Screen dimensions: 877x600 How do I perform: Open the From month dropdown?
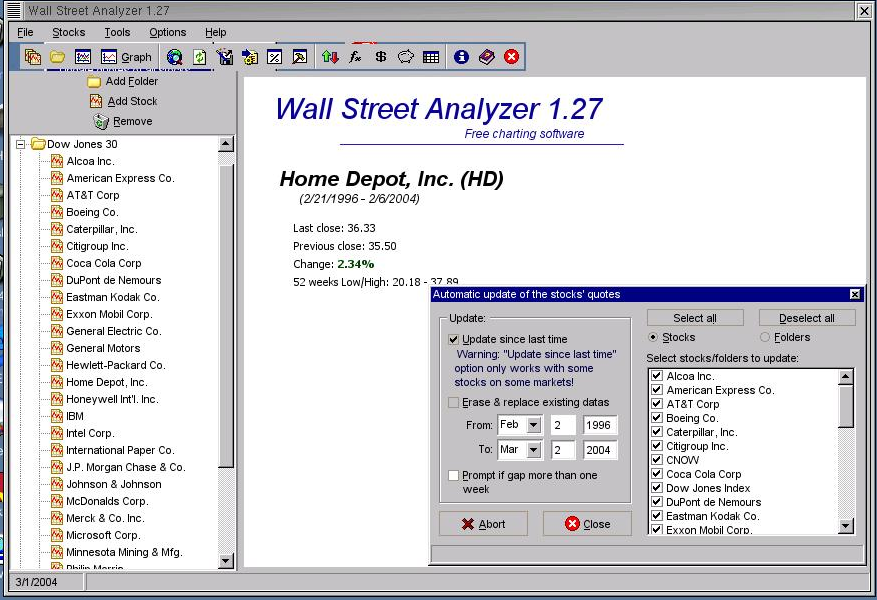click(533, 424)
